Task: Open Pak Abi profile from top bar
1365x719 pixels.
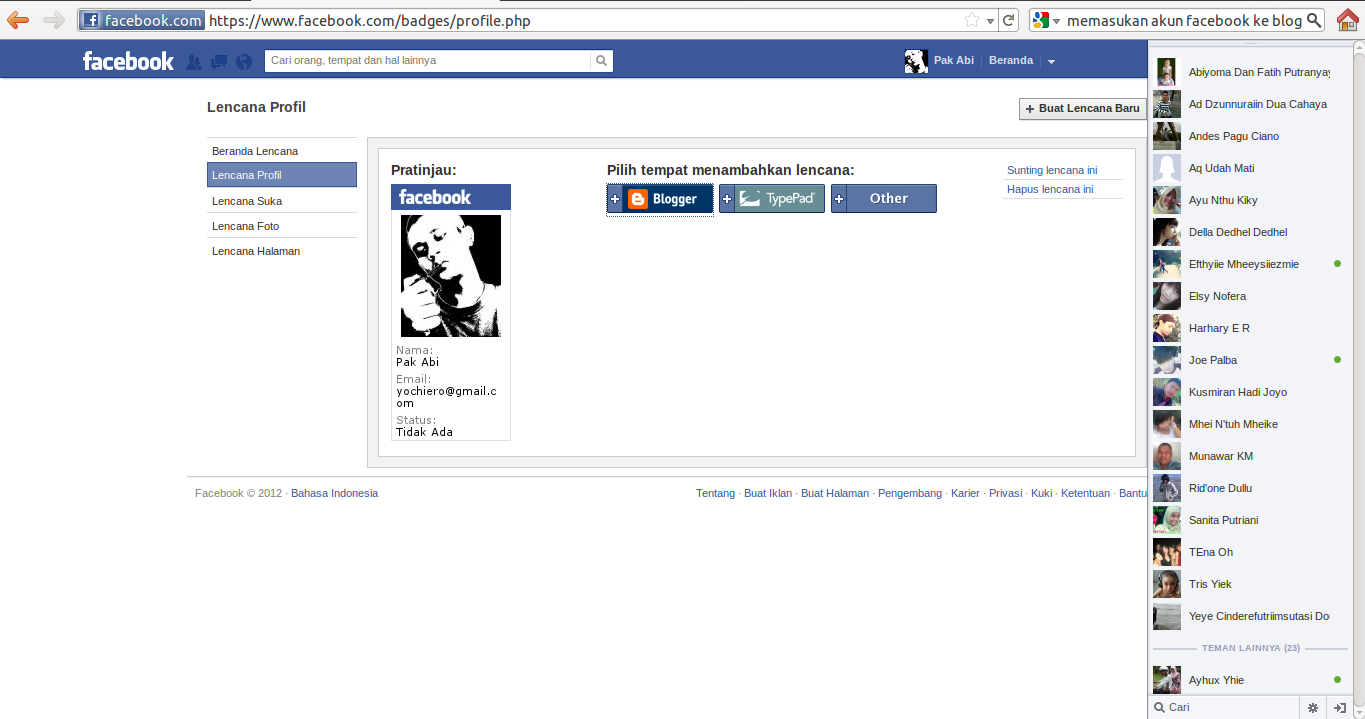Action: [939, 61]
